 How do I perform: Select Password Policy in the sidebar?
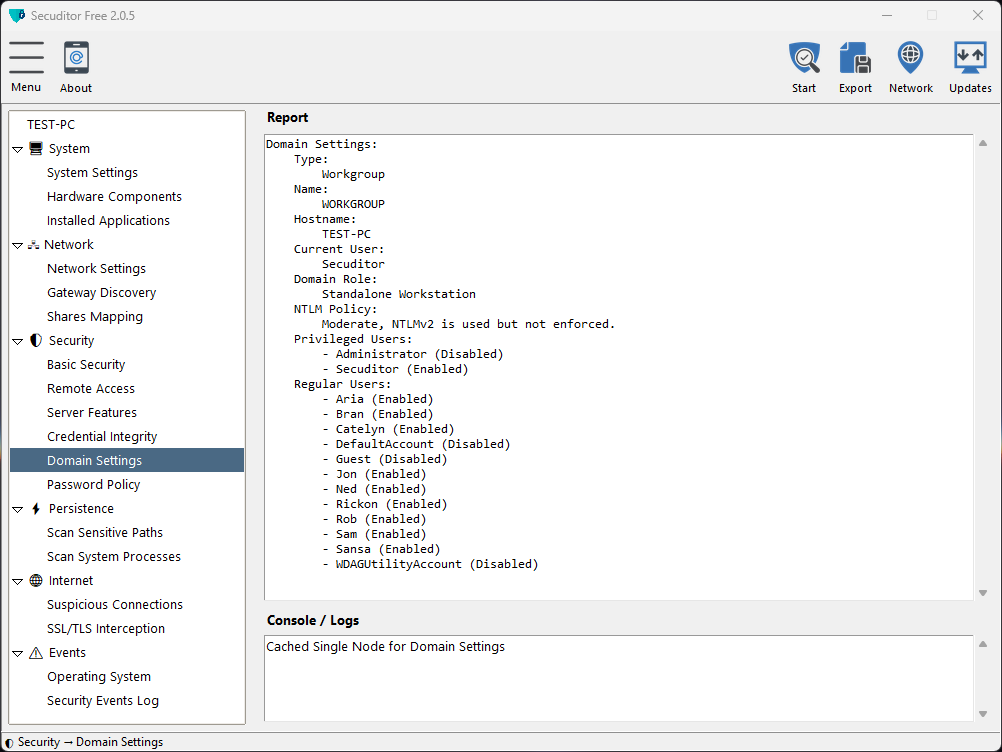coord(93,485)
